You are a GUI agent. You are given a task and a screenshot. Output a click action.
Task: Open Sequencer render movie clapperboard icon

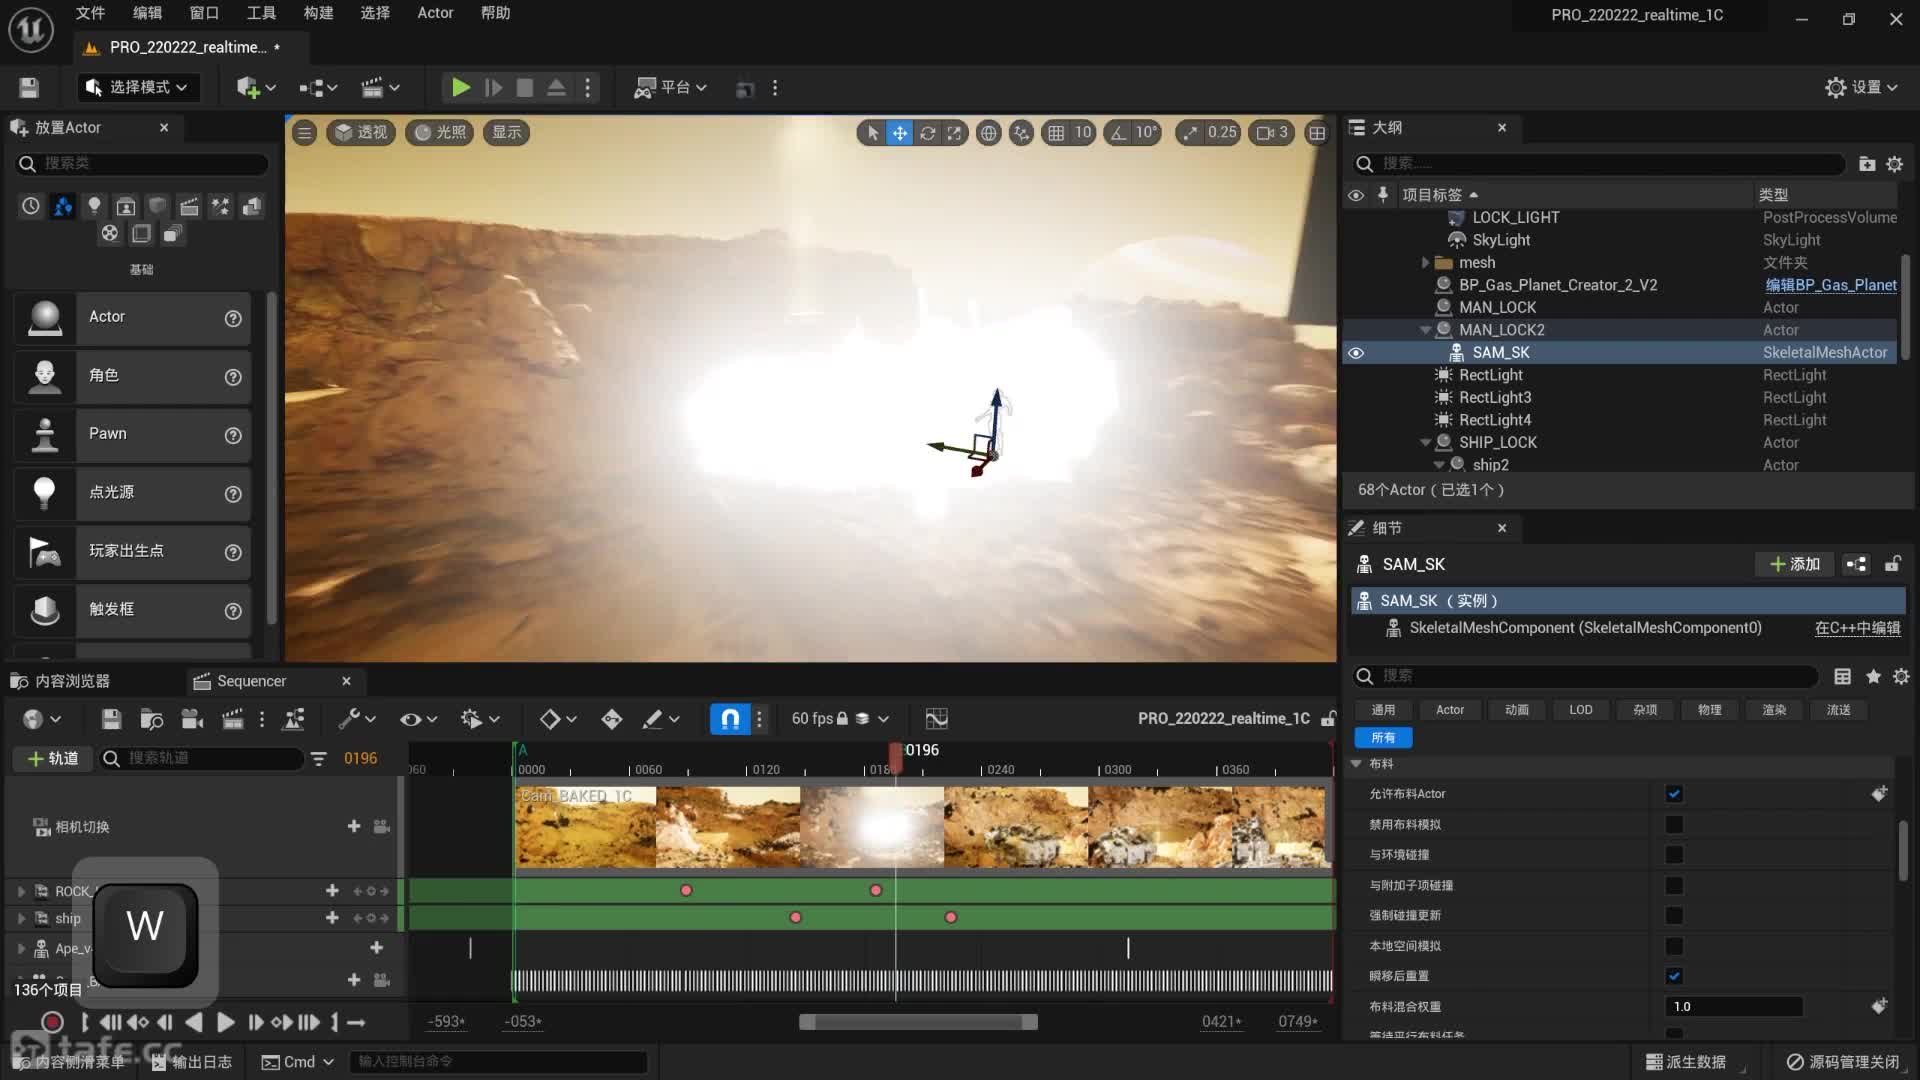(x=232, y=719)
